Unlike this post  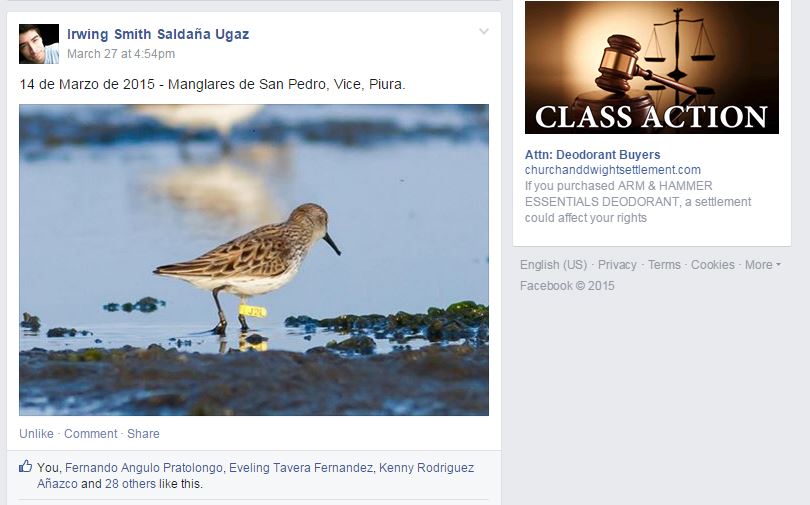[36, 434]
